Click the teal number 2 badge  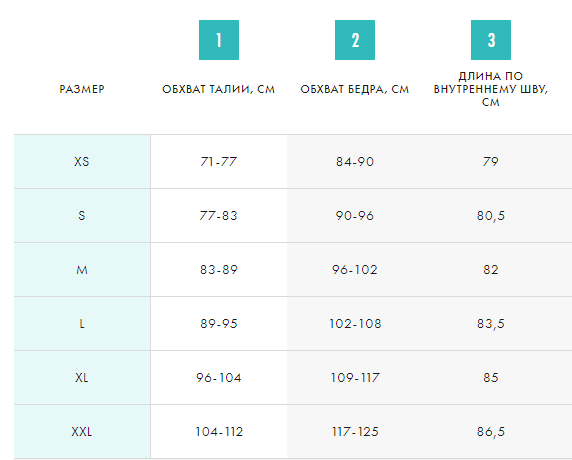pos(355,40)
